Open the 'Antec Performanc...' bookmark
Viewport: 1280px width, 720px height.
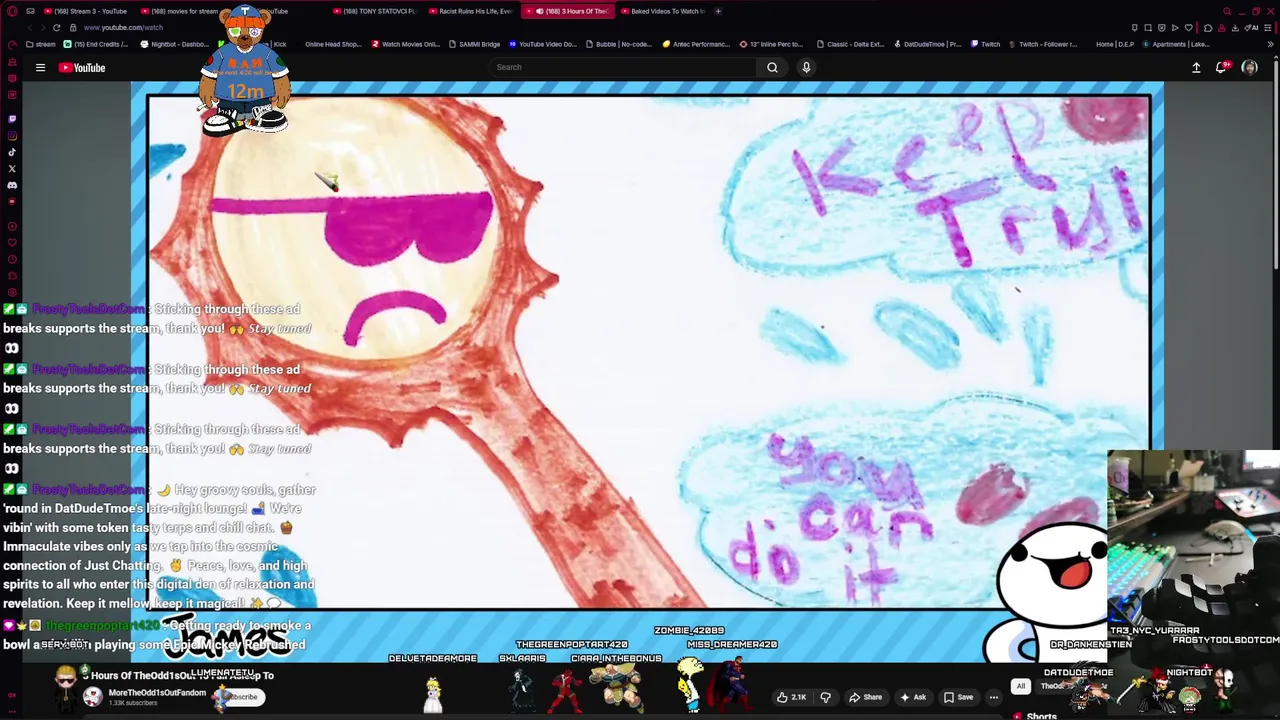click(696, 44)
